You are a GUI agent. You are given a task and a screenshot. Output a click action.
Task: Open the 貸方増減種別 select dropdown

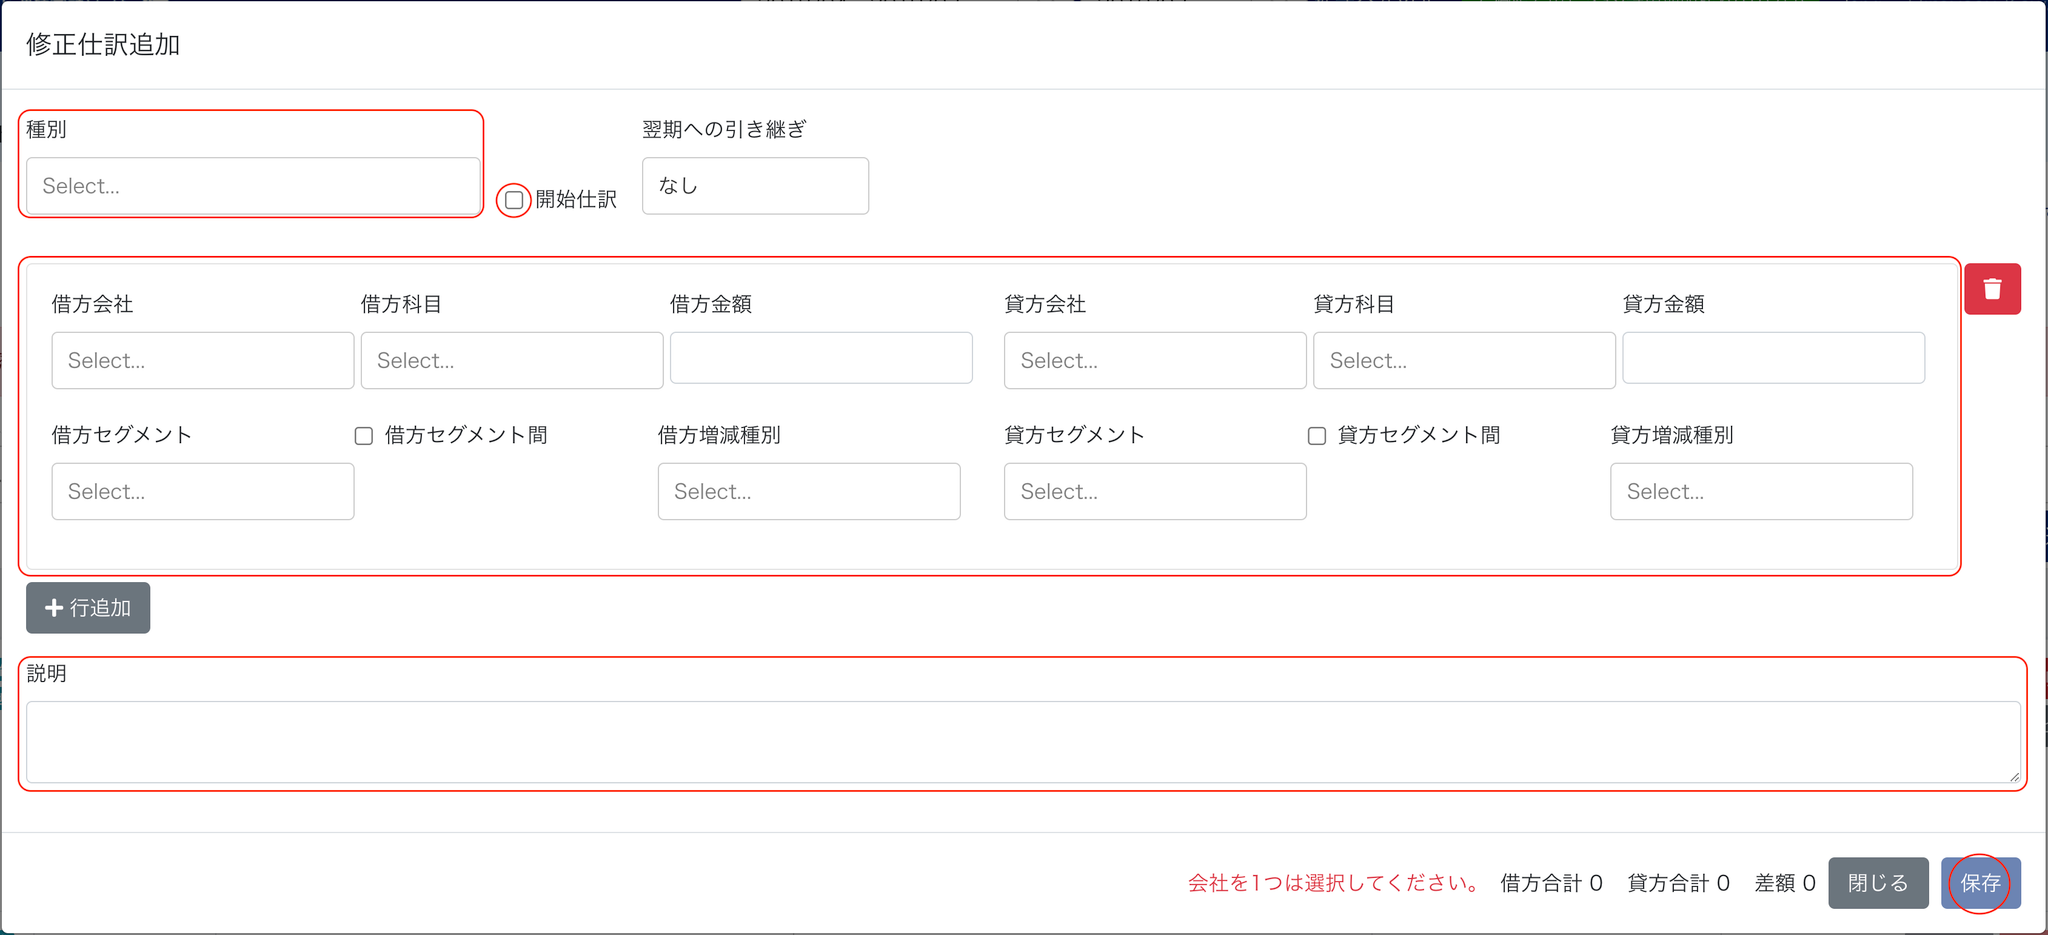point(1761,492)
